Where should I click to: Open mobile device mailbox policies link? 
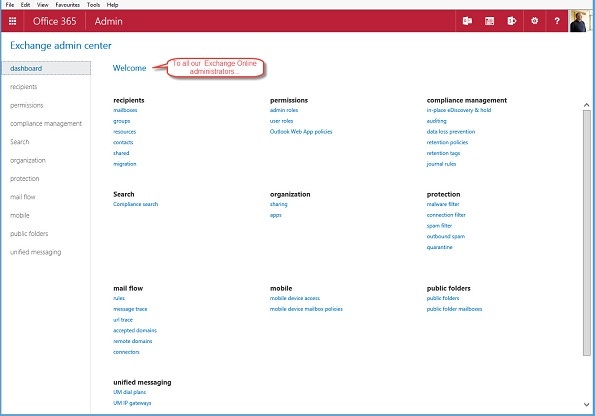coord(306,309)
